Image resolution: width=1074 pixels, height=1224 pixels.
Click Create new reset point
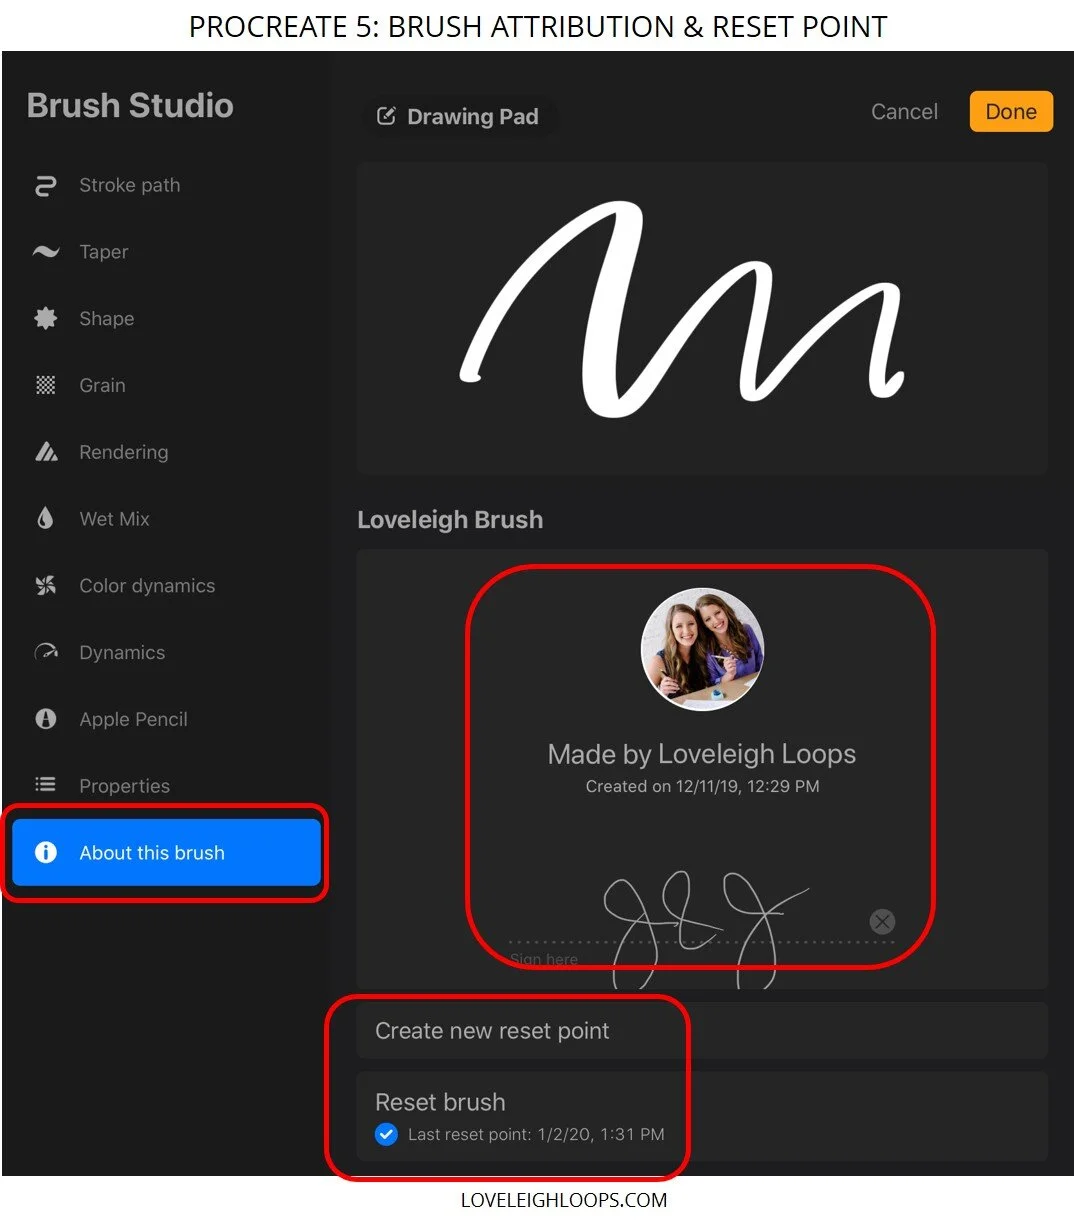492,1031
